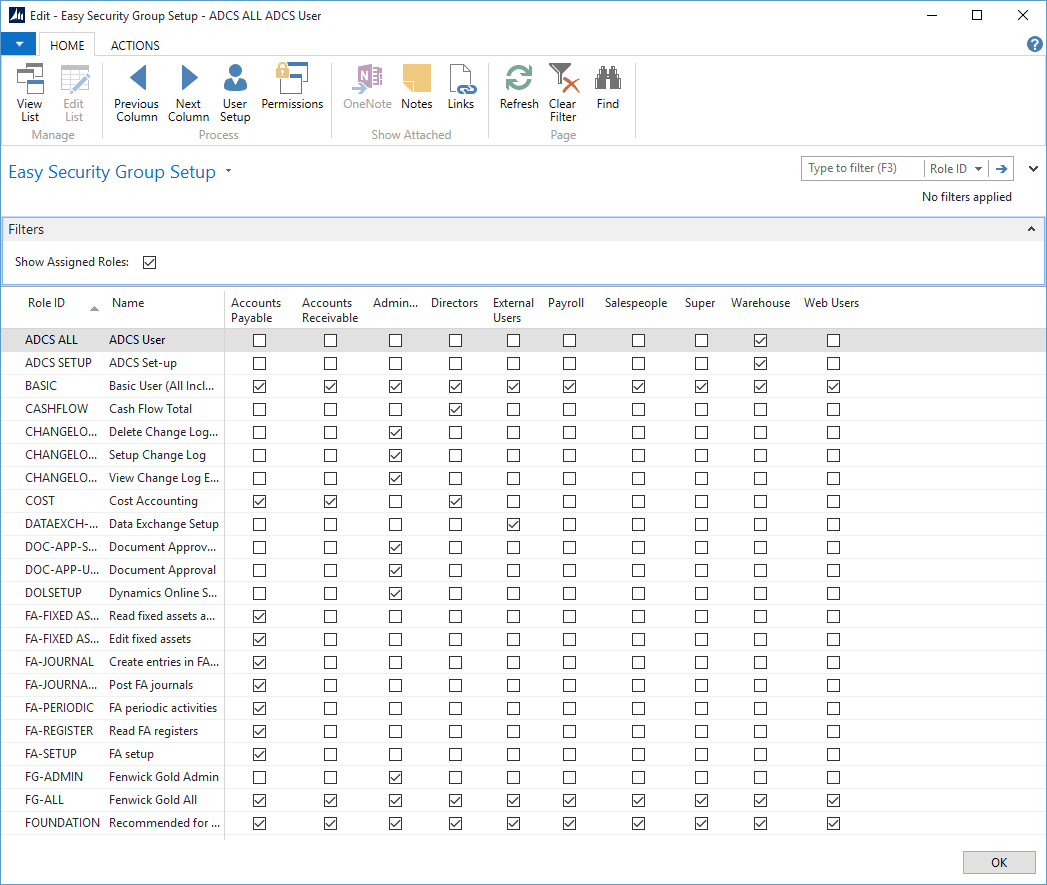Viewport: 1047px width, 885px height.
Task: Click the Data Exchange Setup name cell
Action: pos(164,524)
